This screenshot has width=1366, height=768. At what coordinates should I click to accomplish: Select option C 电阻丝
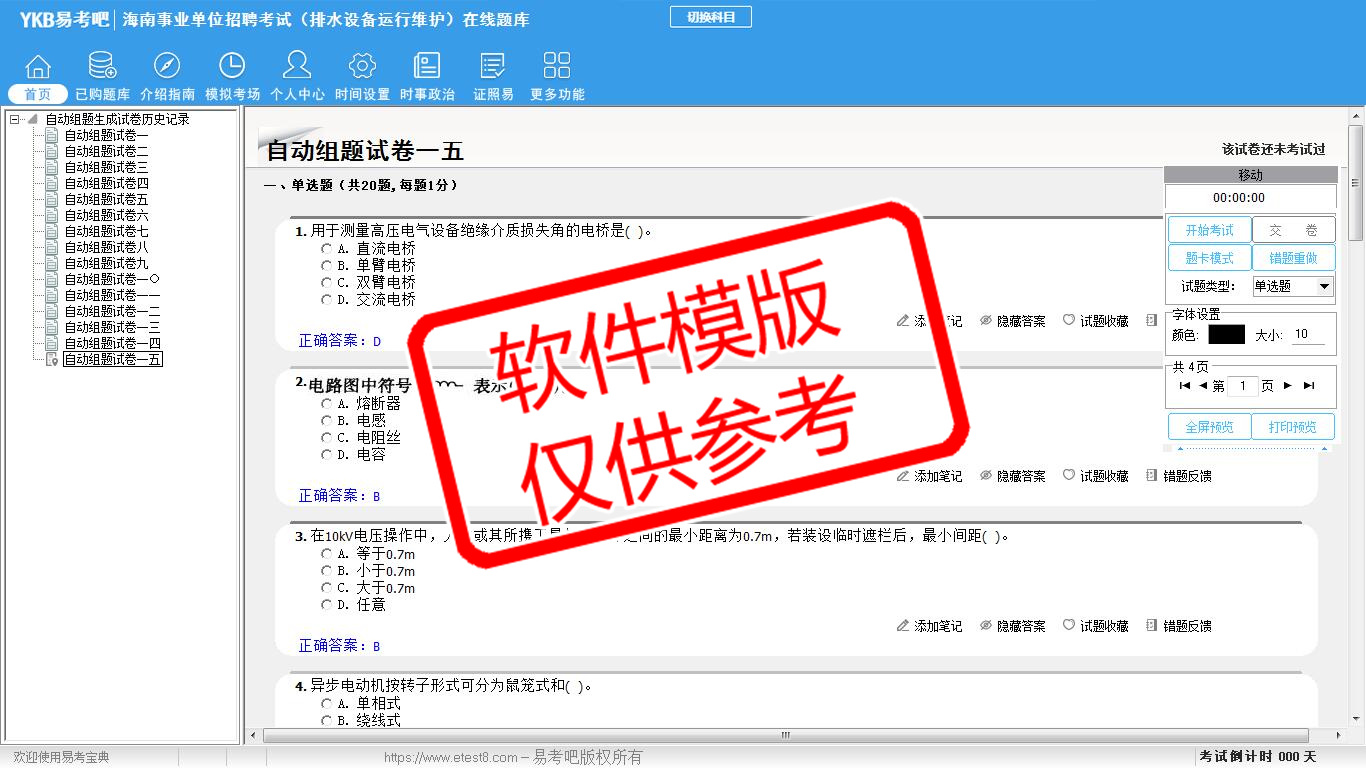(326, 437)
